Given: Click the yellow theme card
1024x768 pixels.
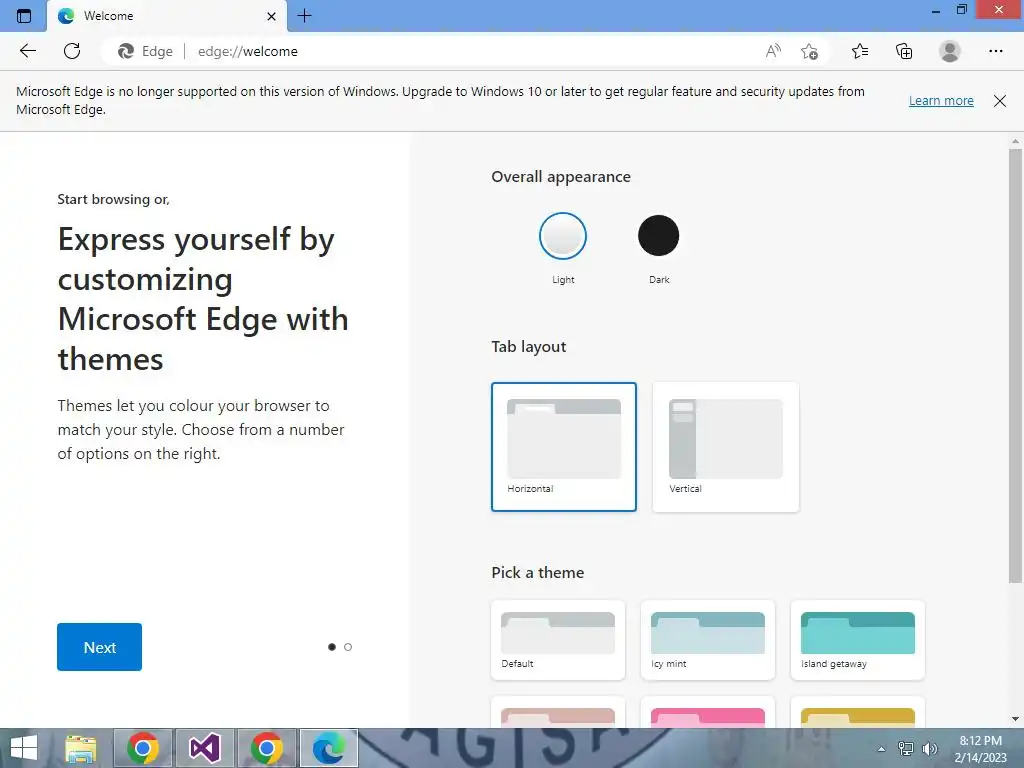Looking at the screenshot, I should 857,713.
